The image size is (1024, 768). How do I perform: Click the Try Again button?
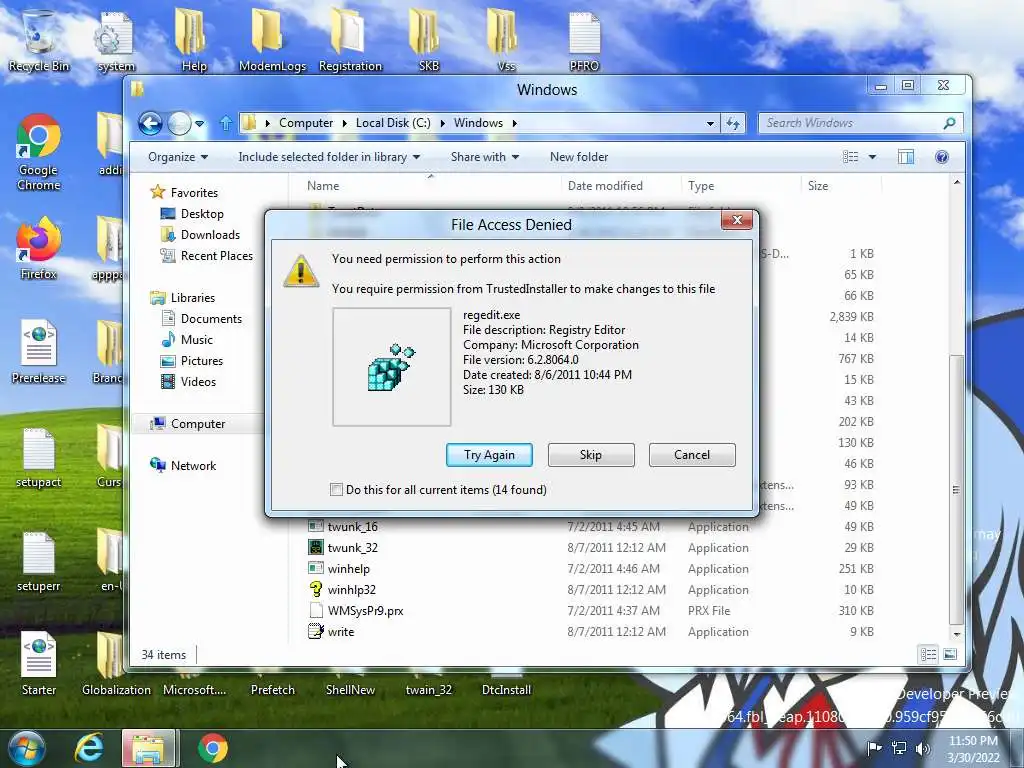click(489, 455)
